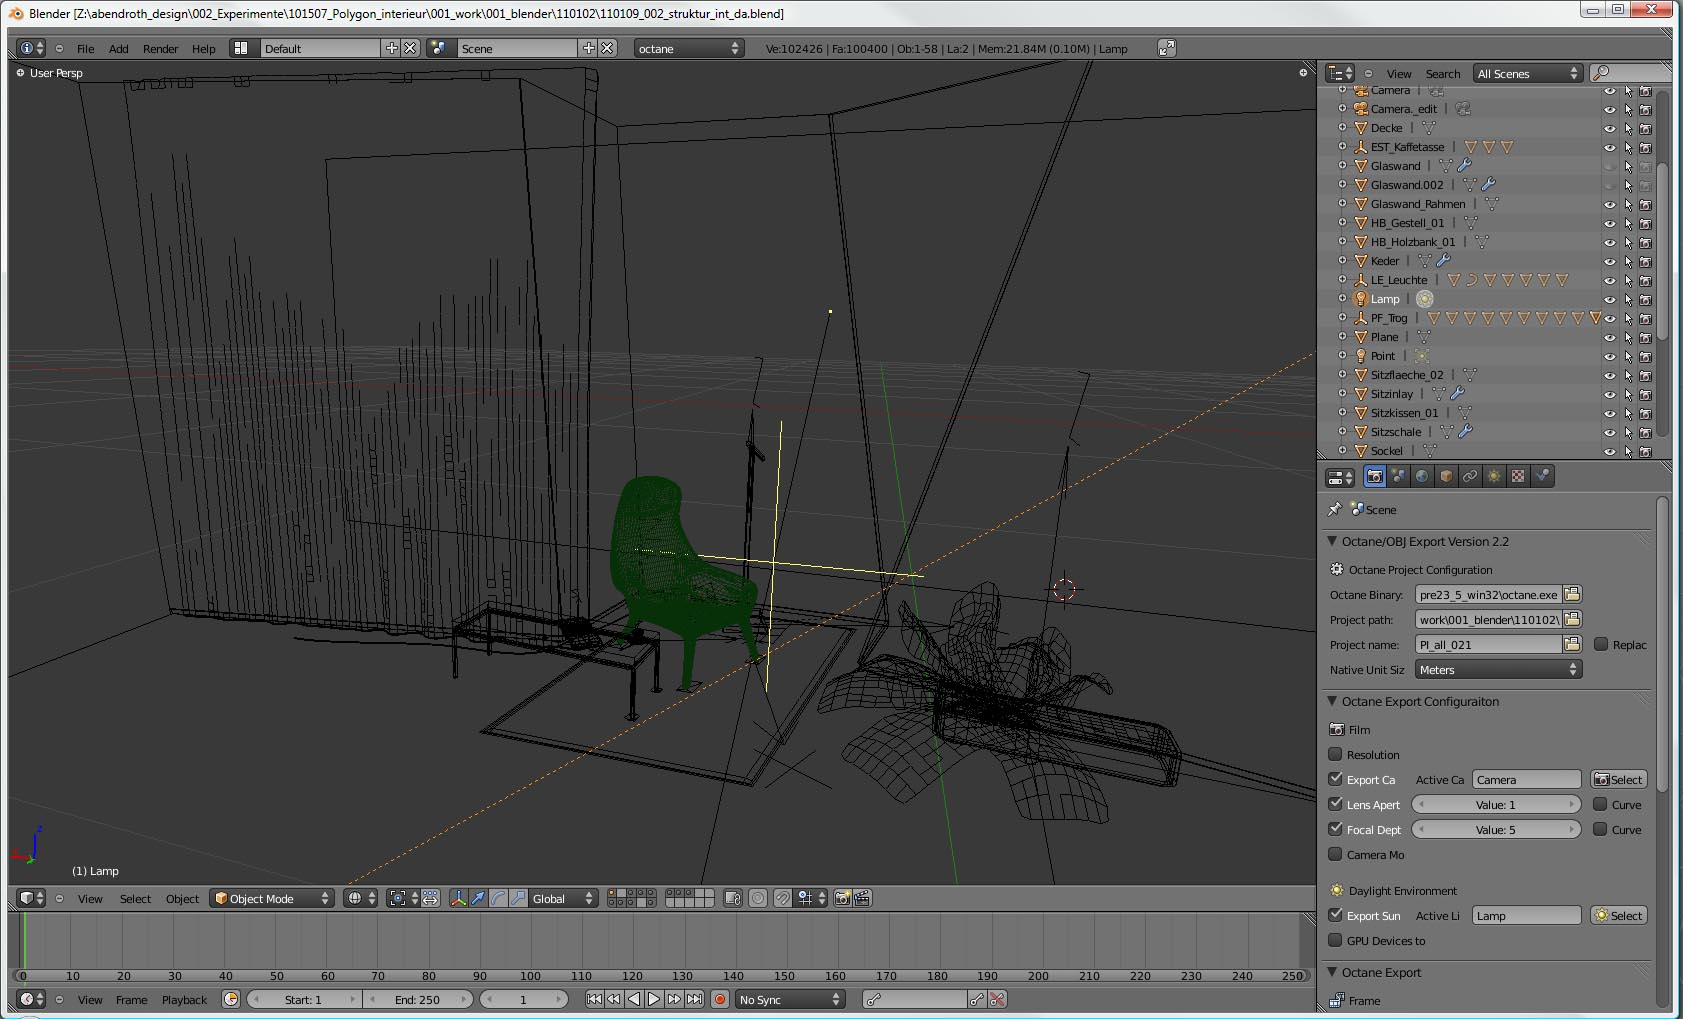
Task: Open the No Sync playback dropdown
Action: pos(790,999)
